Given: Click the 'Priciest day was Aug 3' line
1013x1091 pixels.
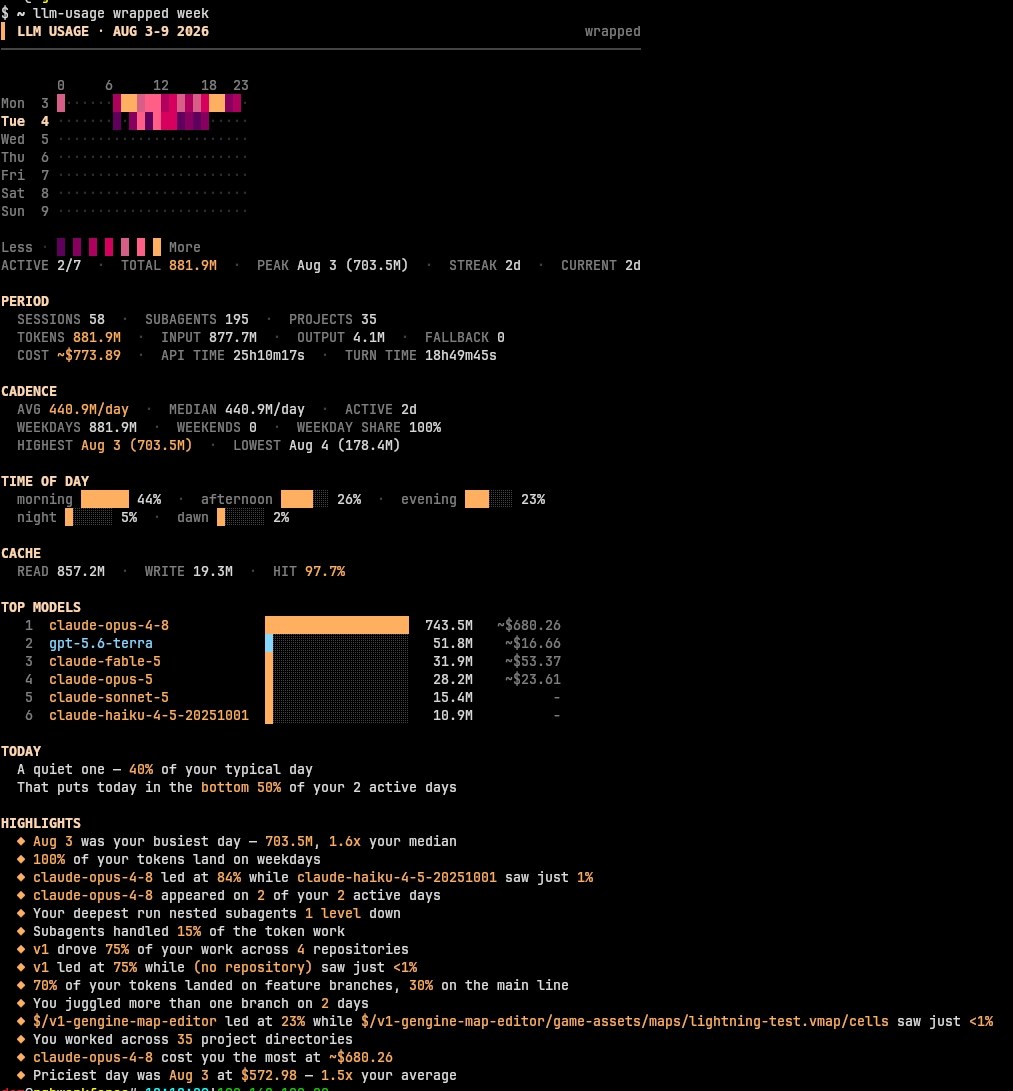Looking at the screenshot, I should tap(245, 1076).
